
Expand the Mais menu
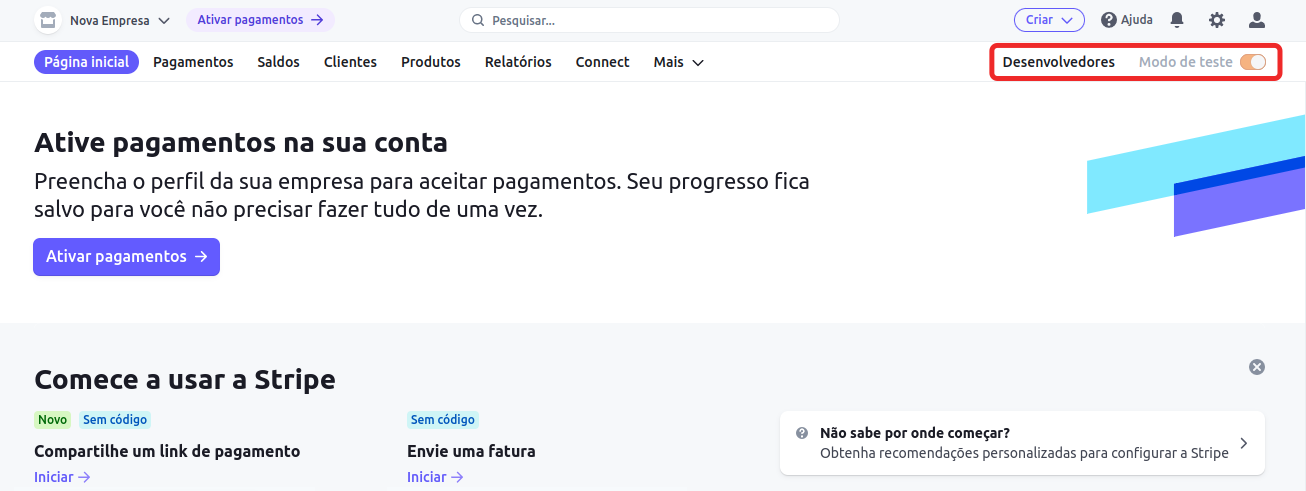click(679, 62)
